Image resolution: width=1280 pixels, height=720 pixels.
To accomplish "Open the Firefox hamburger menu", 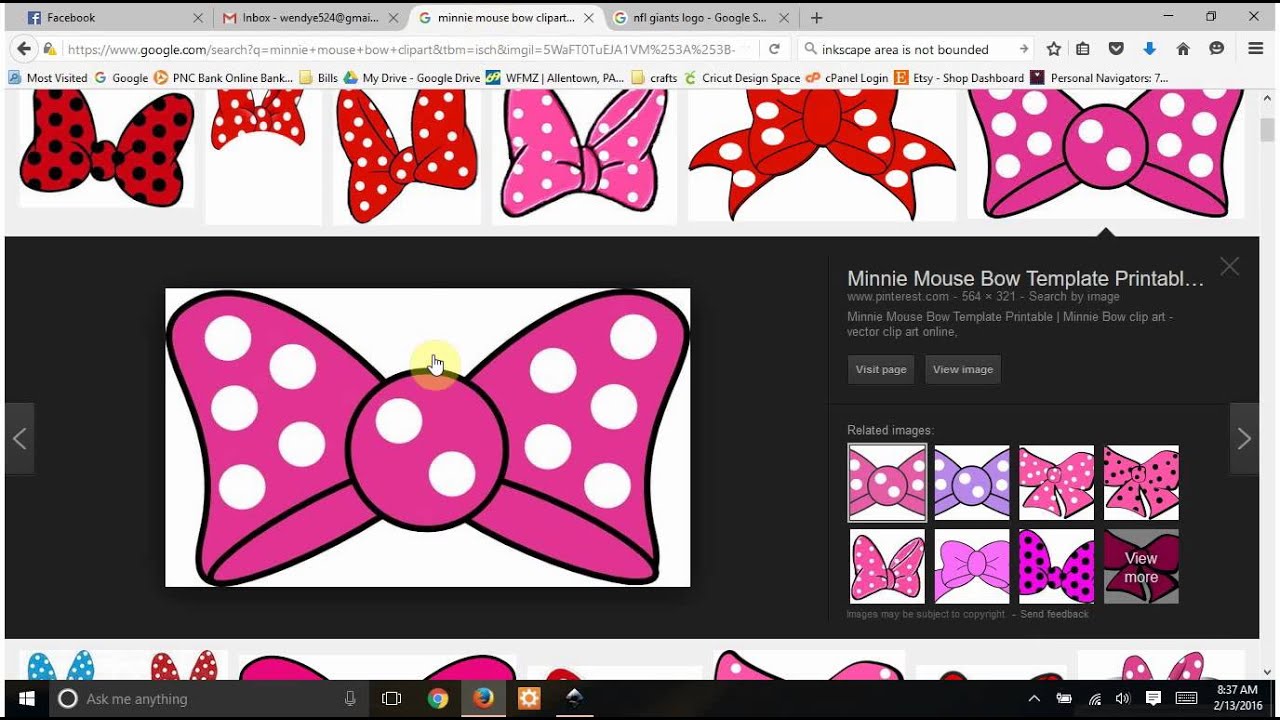I will click(1256, 48).
